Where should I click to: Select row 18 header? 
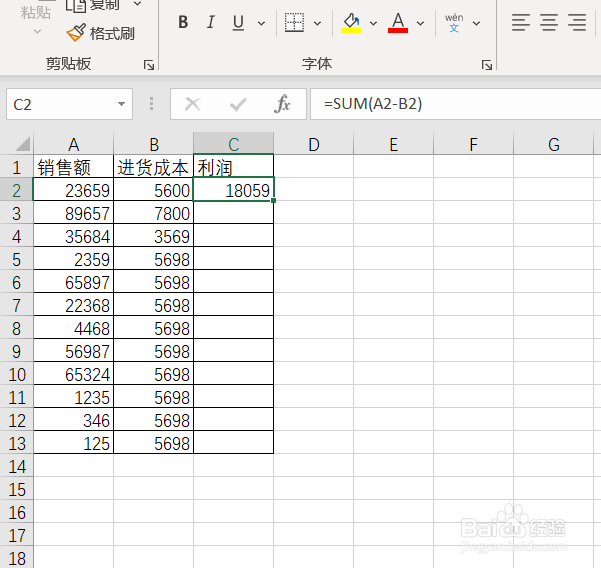point(16,558)
